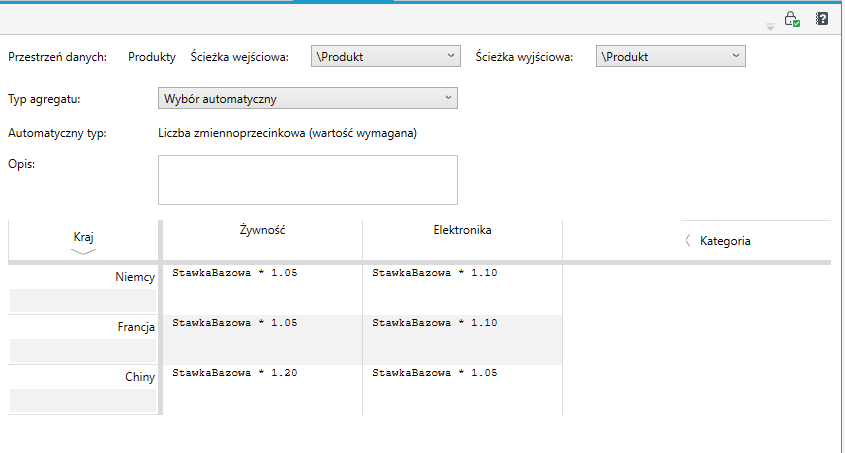Click into the Opis text box

click(x=308, y=180)
